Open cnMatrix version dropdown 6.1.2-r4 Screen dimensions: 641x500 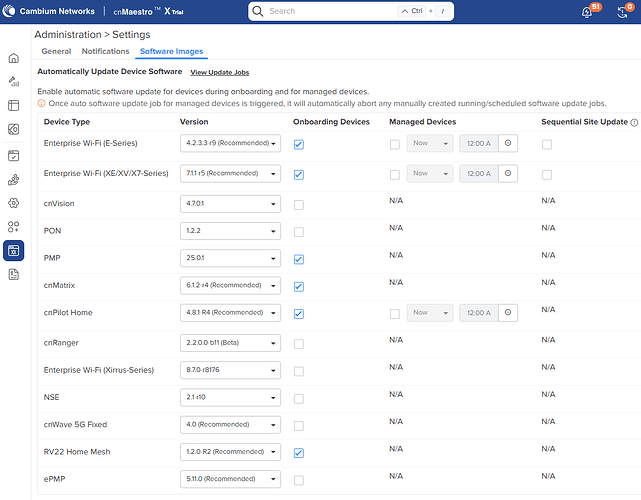230,285
